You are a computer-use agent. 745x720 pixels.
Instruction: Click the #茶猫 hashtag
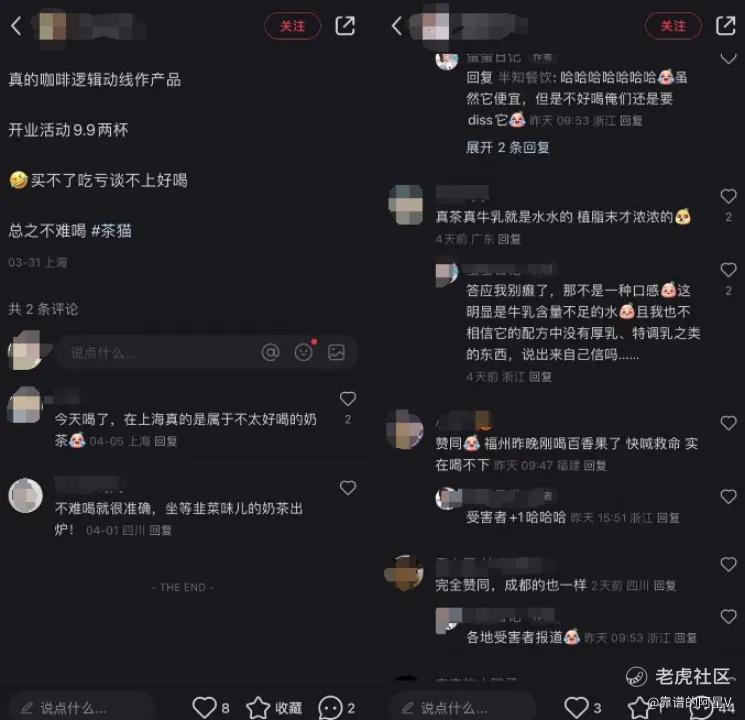[111, 231]
